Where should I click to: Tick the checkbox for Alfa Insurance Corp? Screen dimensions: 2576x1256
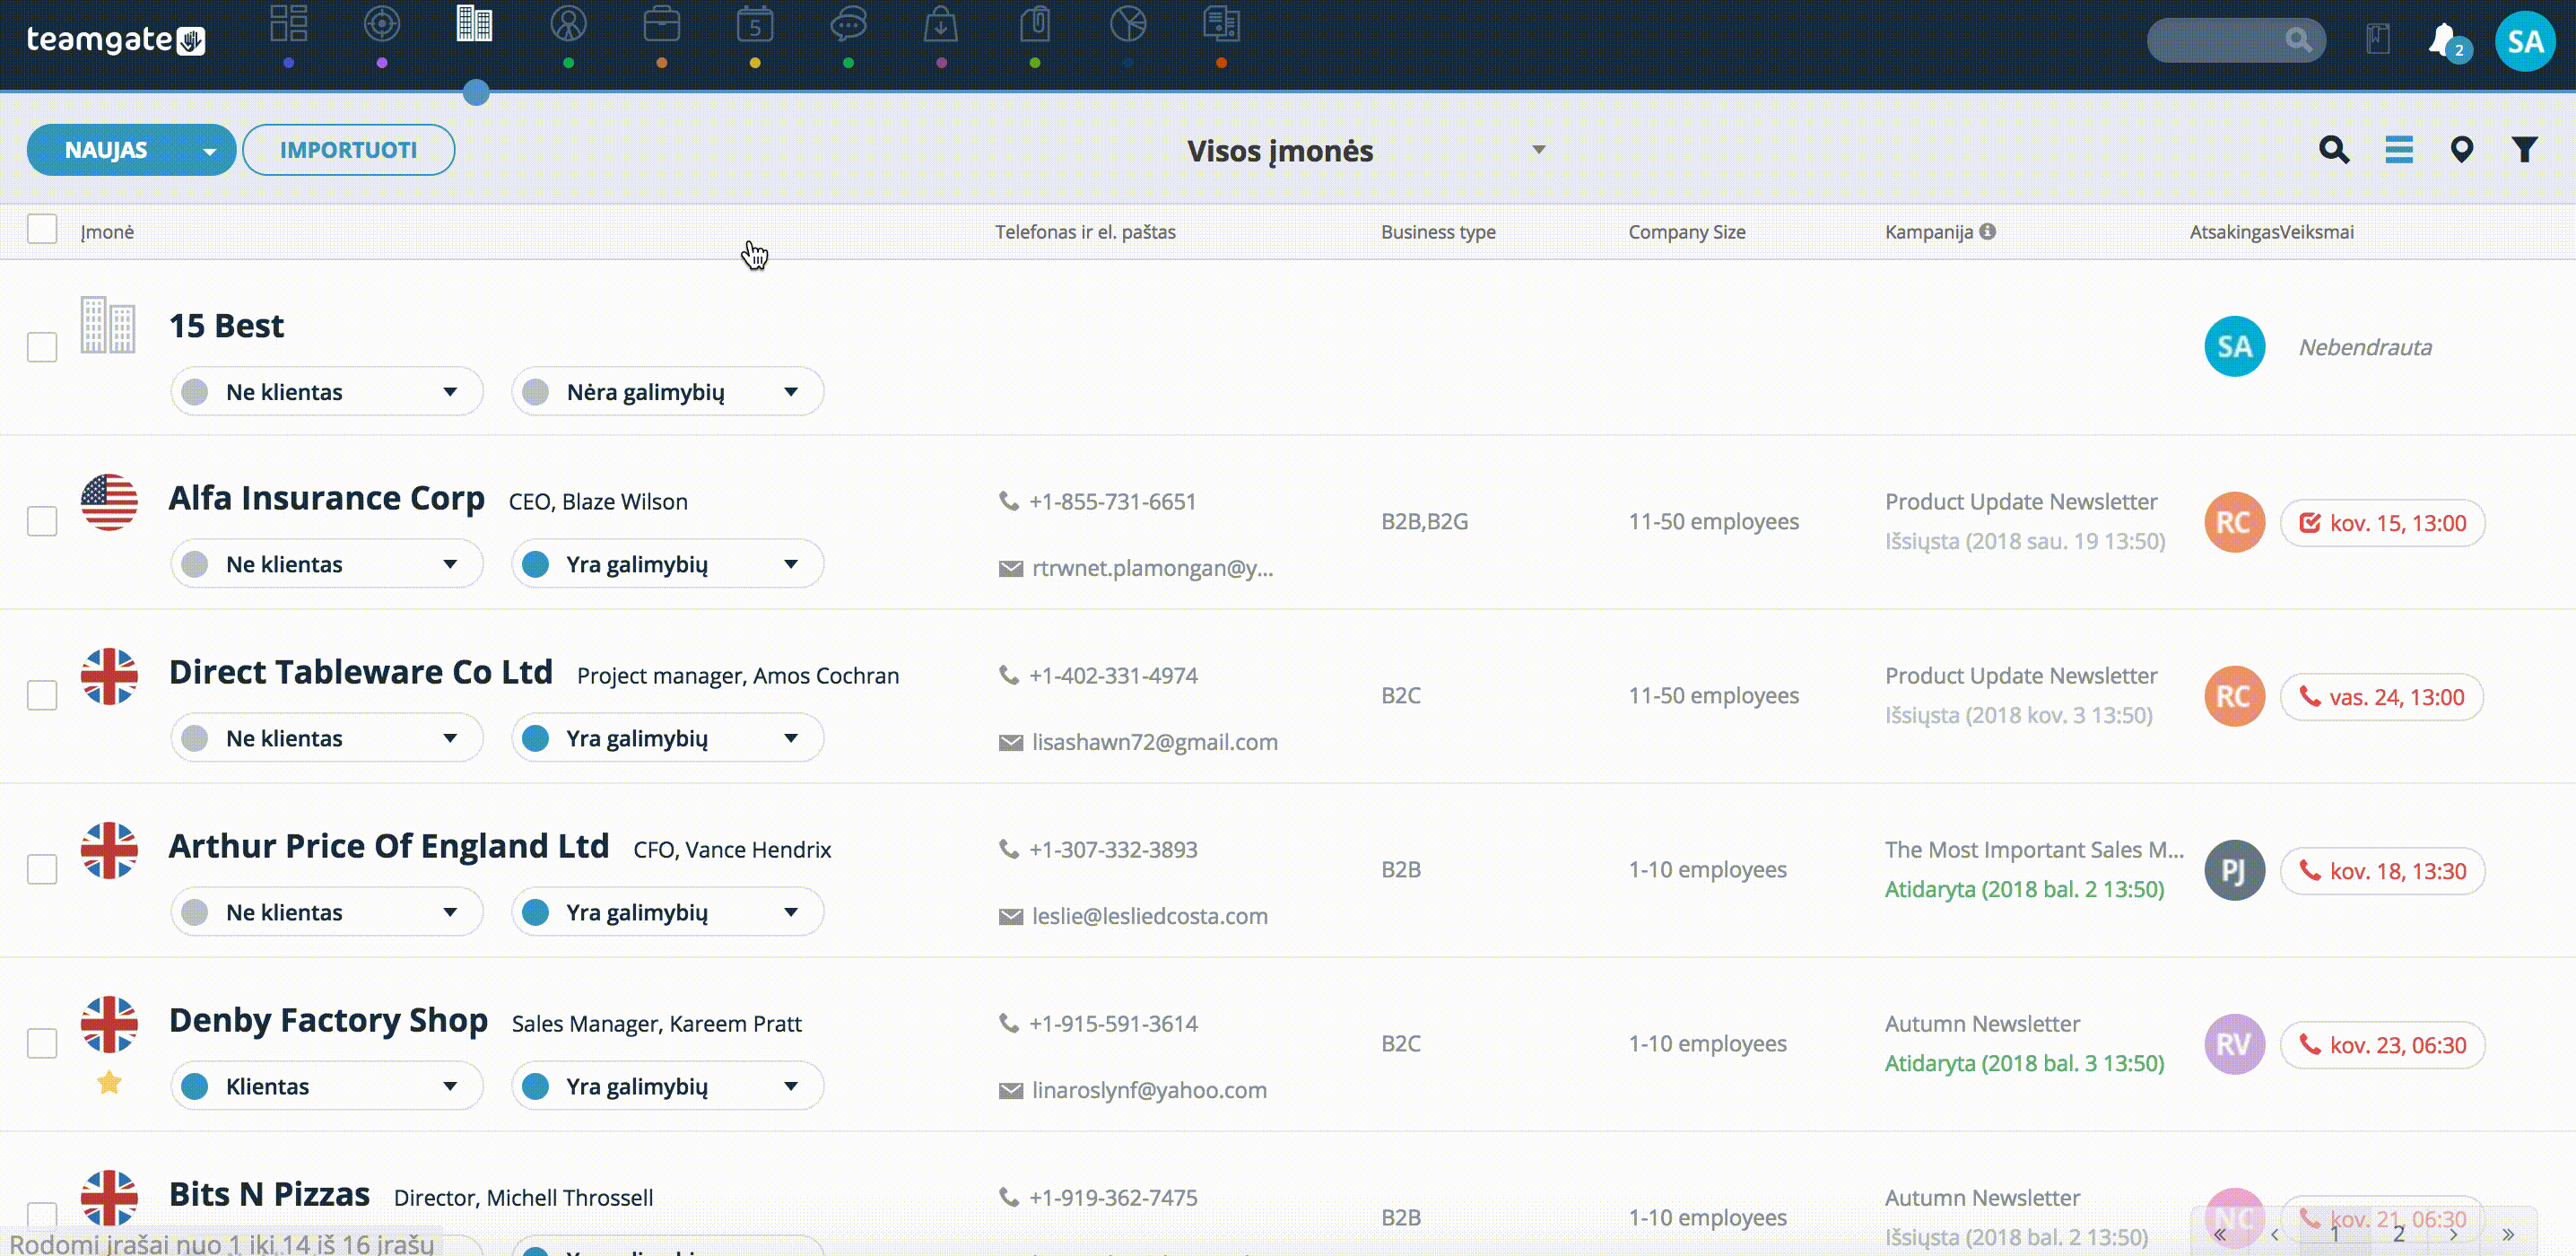[42, 521]
